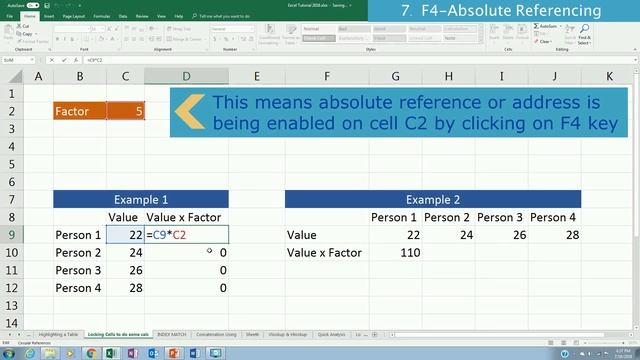Click the Percent Style icon
The image size is (640, 360).
tap(226, 39)
